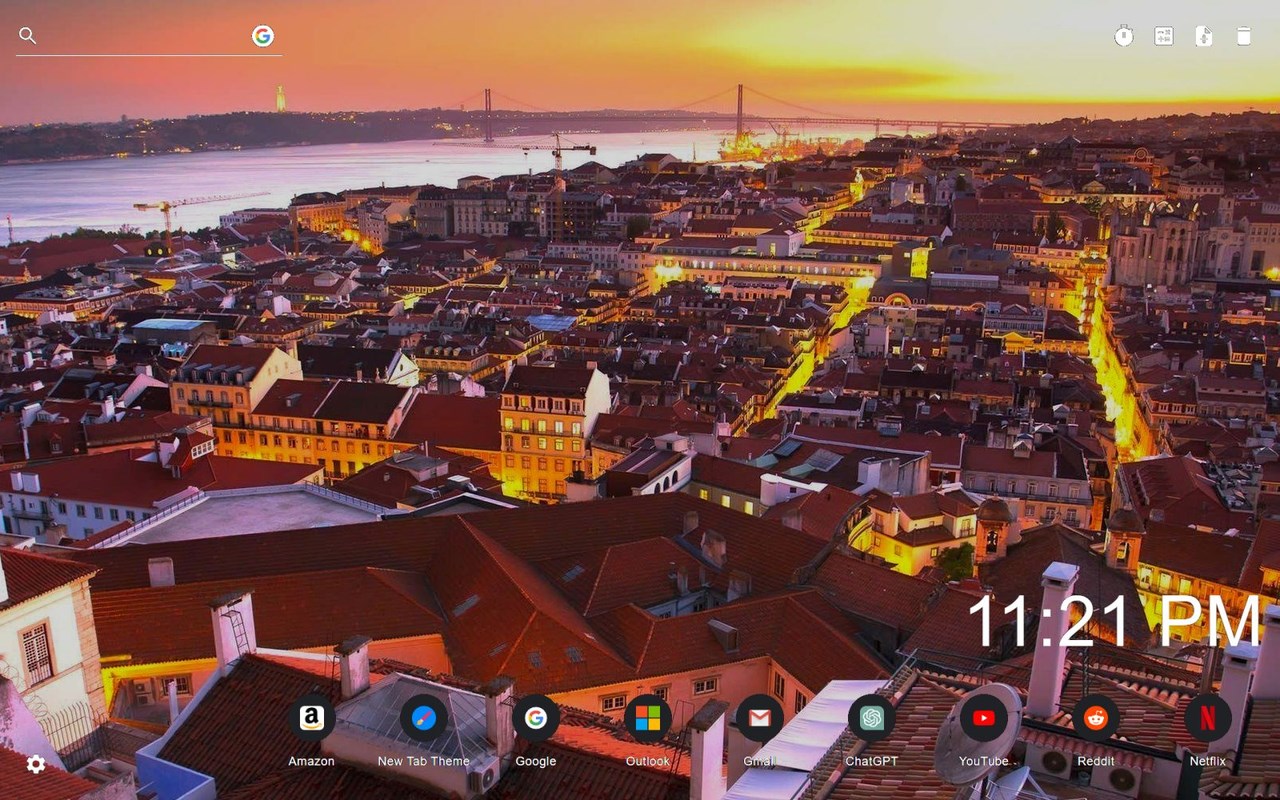Open the Google shortcut in the bottom row

tap(536, 718)
